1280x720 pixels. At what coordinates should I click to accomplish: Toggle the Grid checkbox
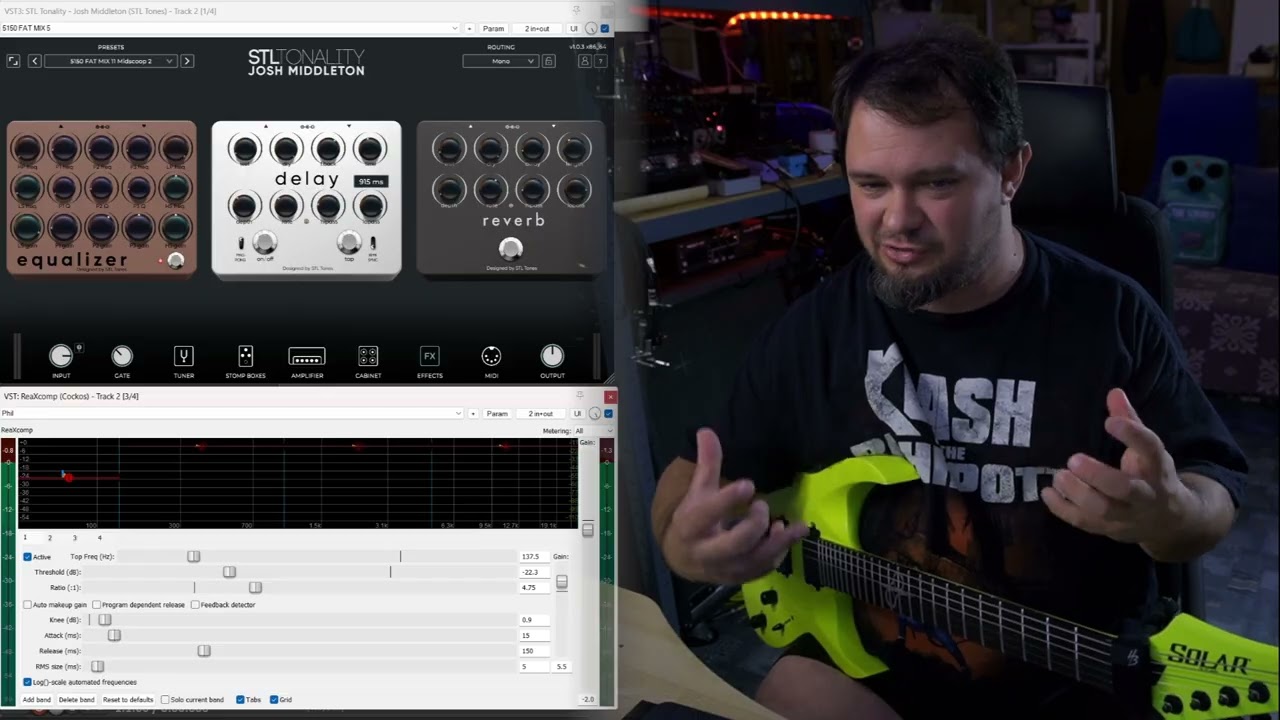pyautogui.click(x=274, y=700)
